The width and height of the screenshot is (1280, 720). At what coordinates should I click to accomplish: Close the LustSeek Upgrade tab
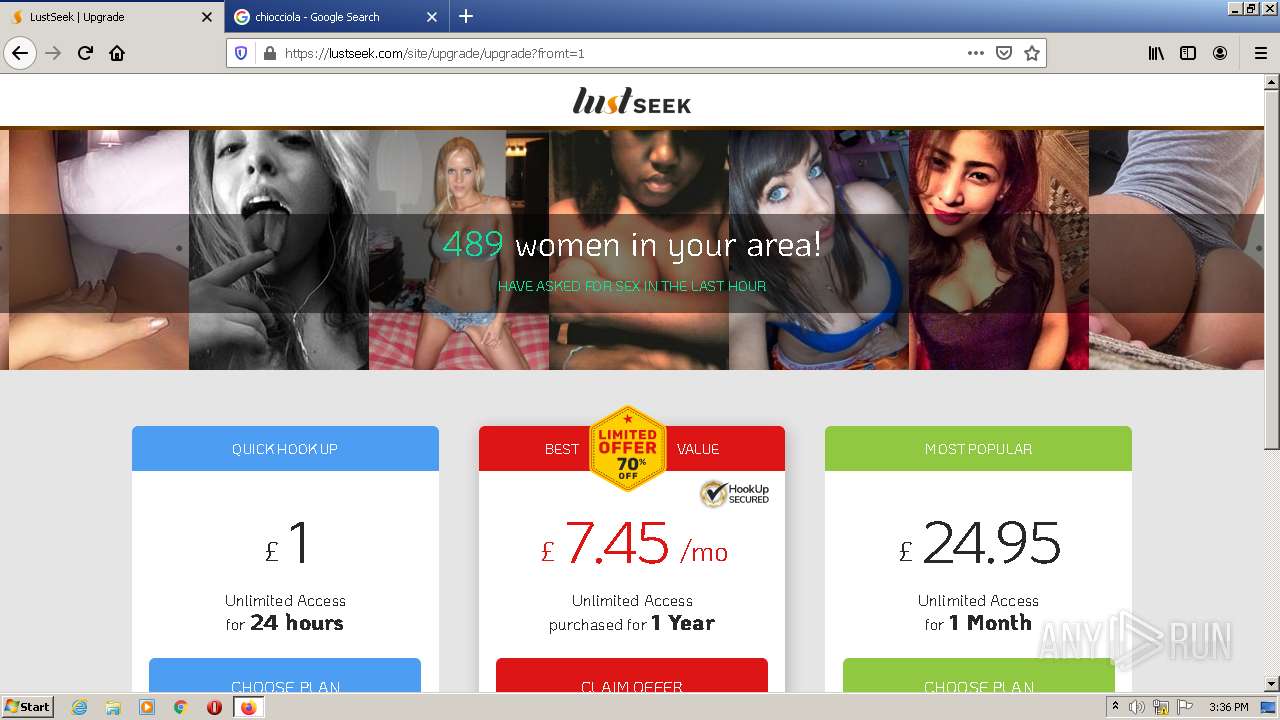207,17
